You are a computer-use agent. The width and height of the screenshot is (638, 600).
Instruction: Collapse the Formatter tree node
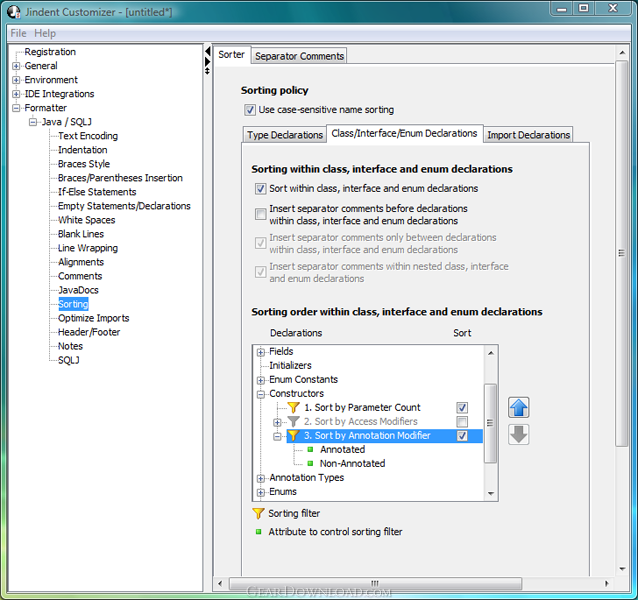16,108
